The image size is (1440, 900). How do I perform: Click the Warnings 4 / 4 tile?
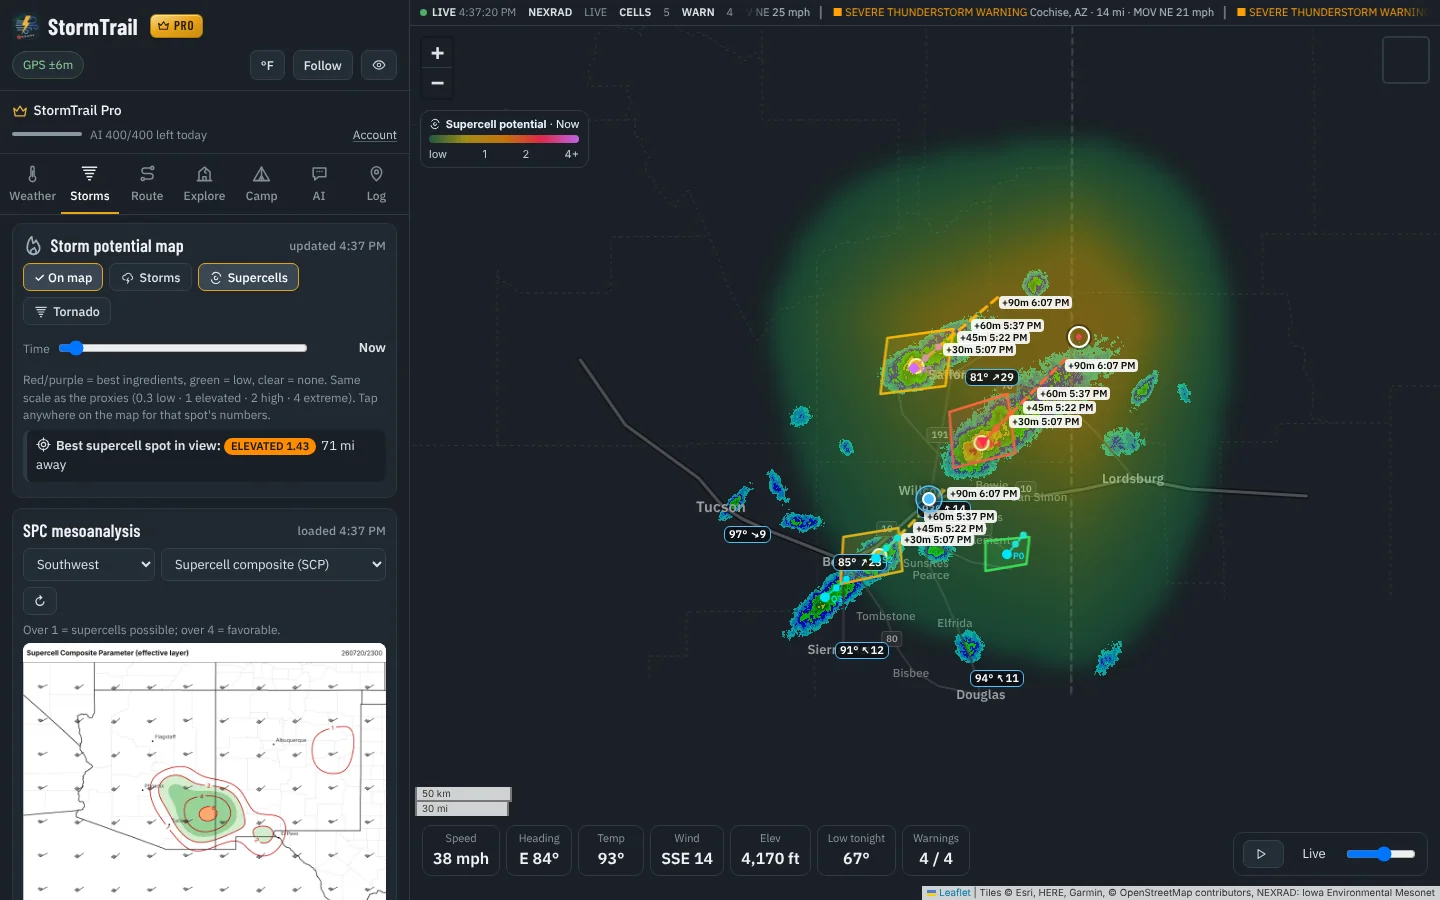point(936,851)
